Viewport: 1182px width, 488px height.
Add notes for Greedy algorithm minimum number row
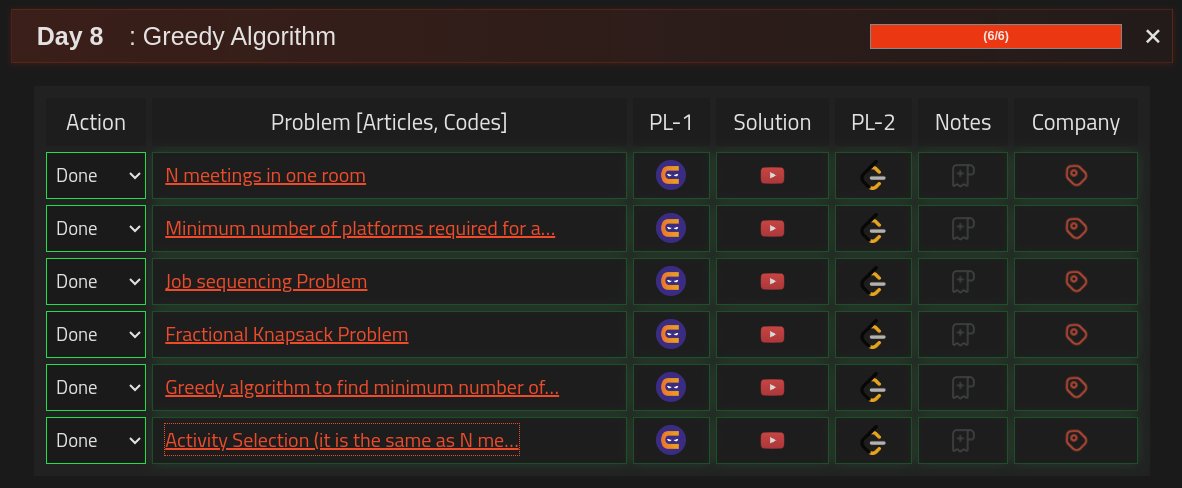click(x=963, y=386)
